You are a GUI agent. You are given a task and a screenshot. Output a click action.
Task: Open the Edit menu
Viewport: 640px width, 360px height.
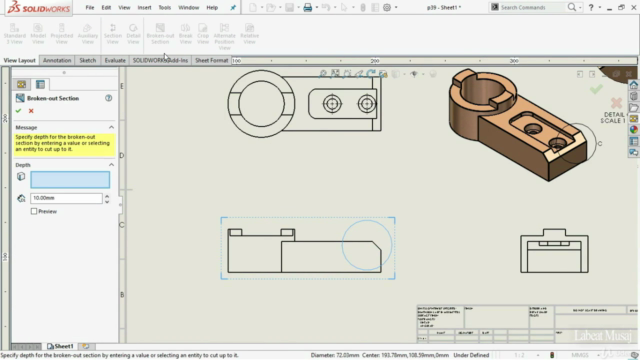pyautogui.click(x=106, y=7)
